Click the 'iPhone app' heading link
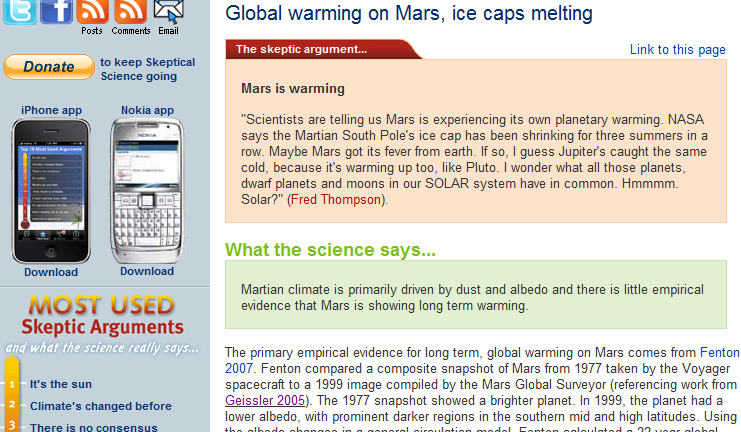This screenshot has width=741, height=432. click(51, 110)
